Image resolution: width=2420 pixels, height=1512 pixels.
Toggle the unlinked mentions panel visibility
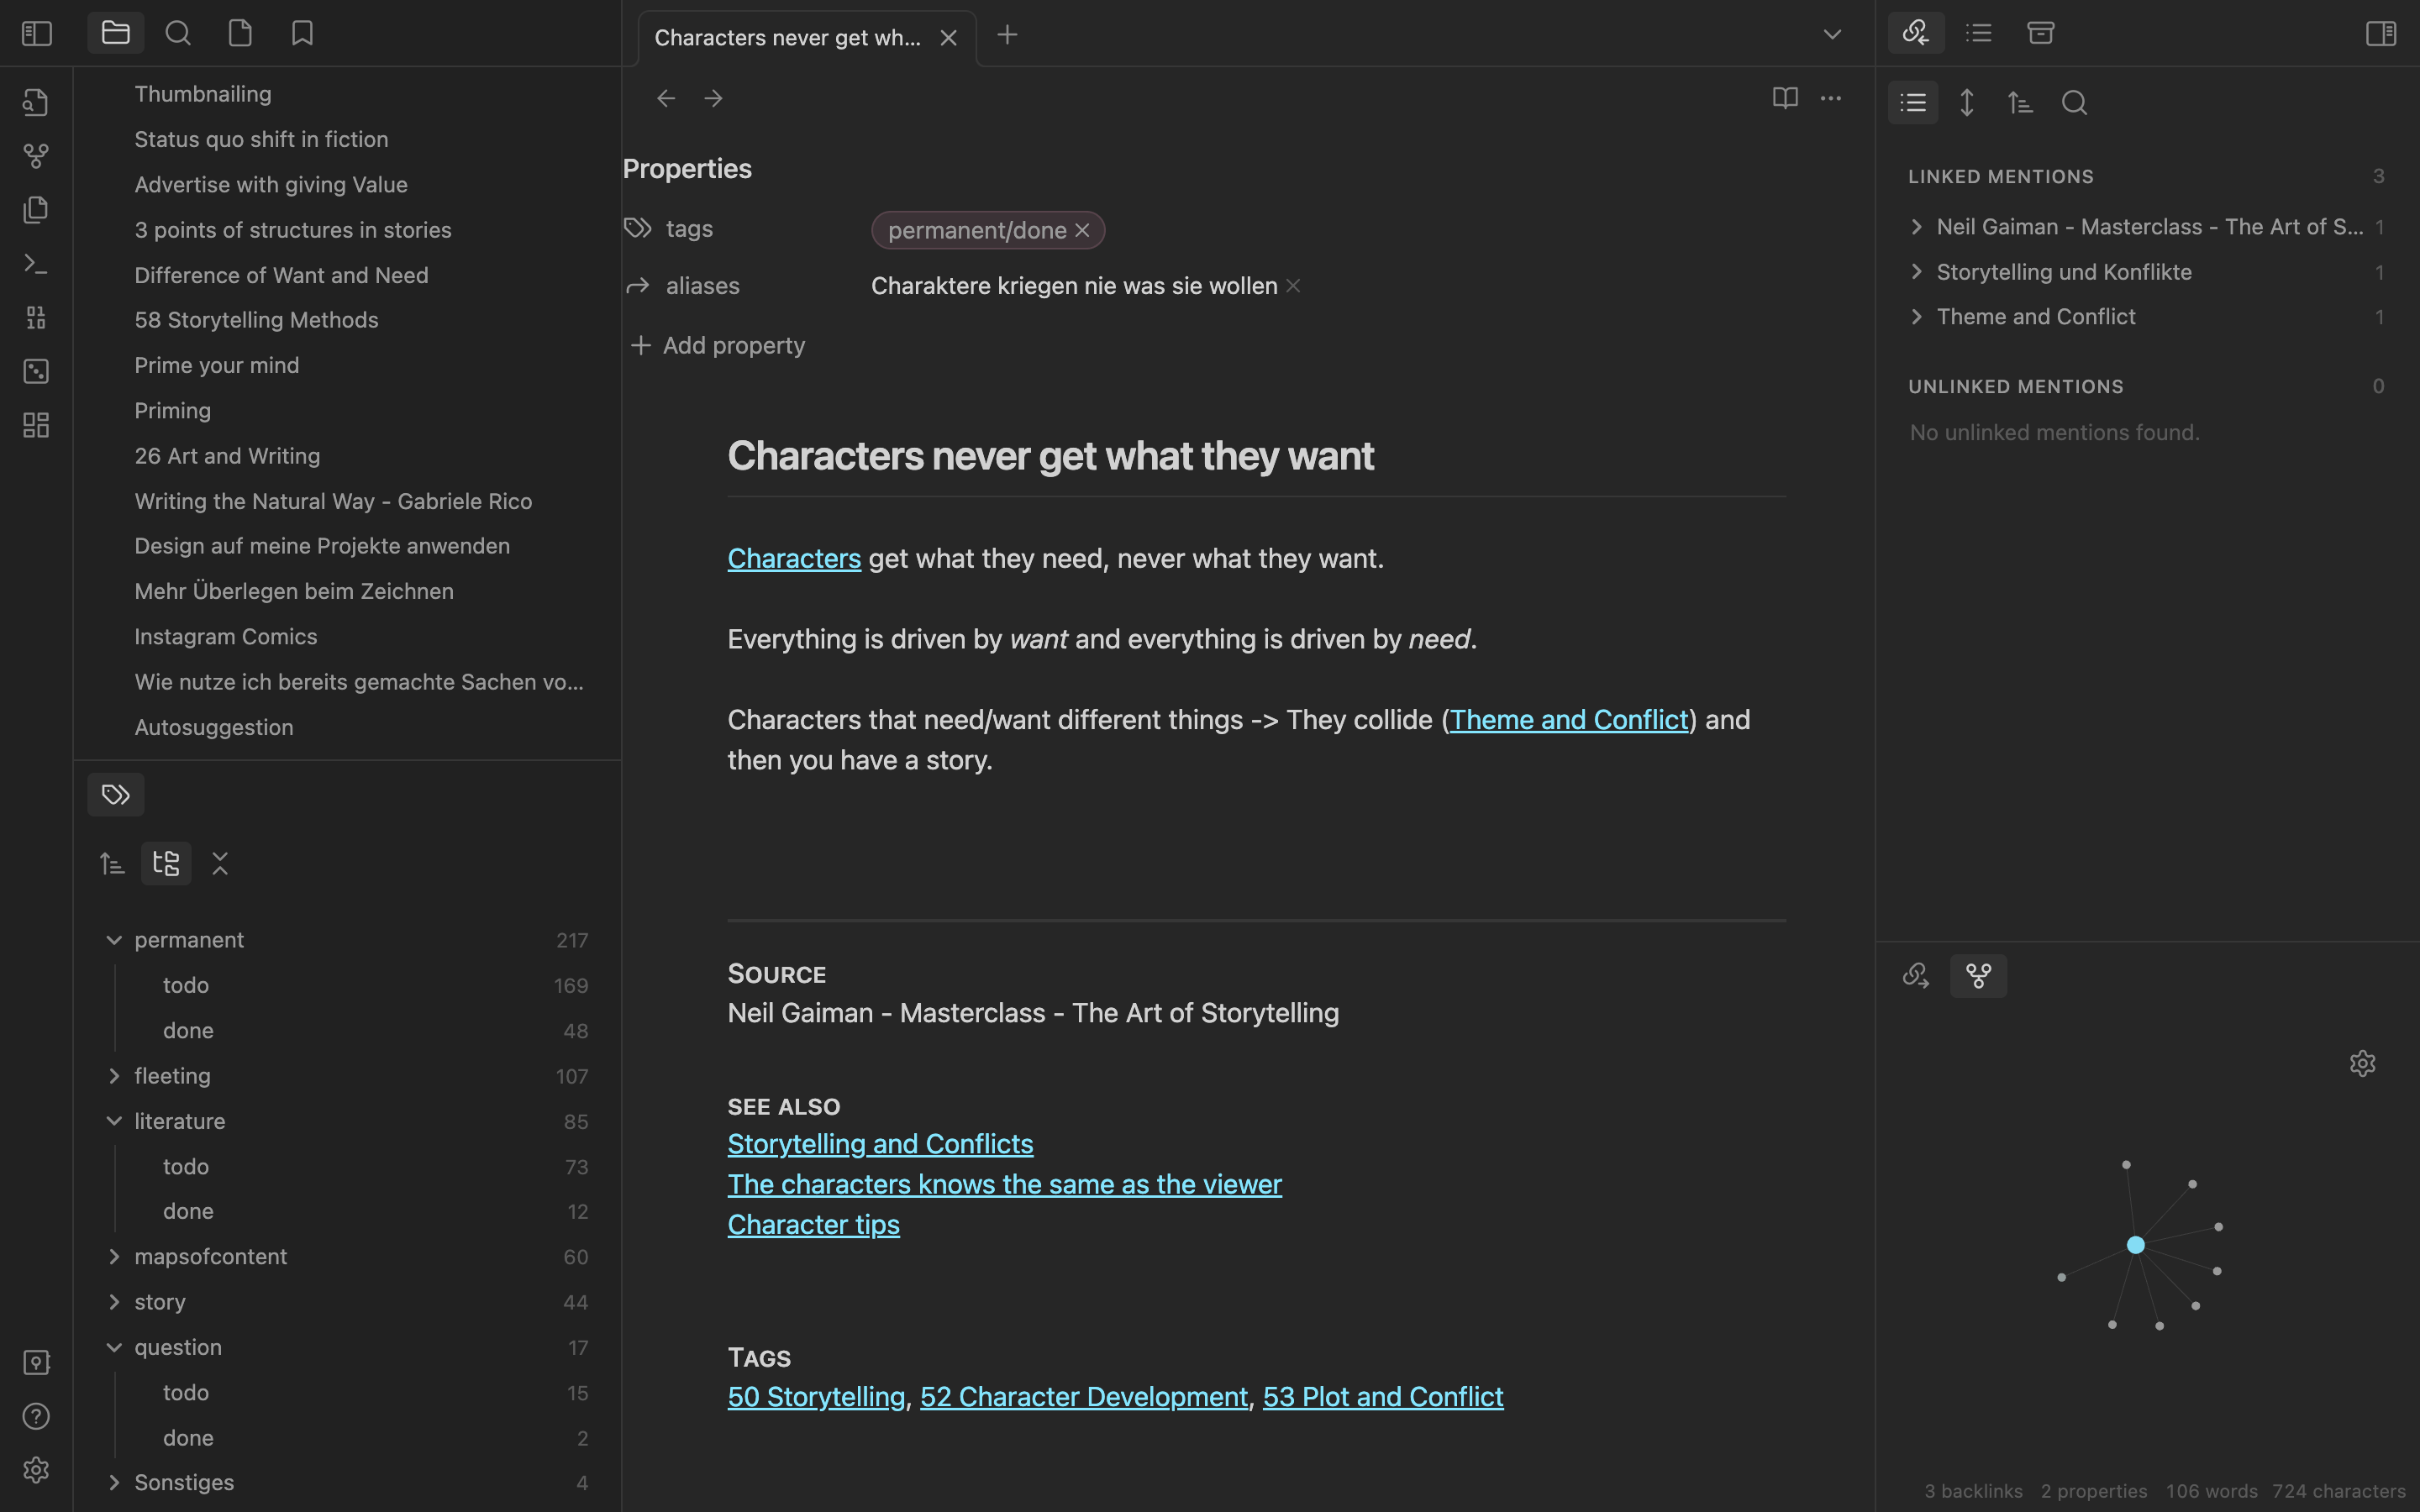click(x=2018, y=386)
